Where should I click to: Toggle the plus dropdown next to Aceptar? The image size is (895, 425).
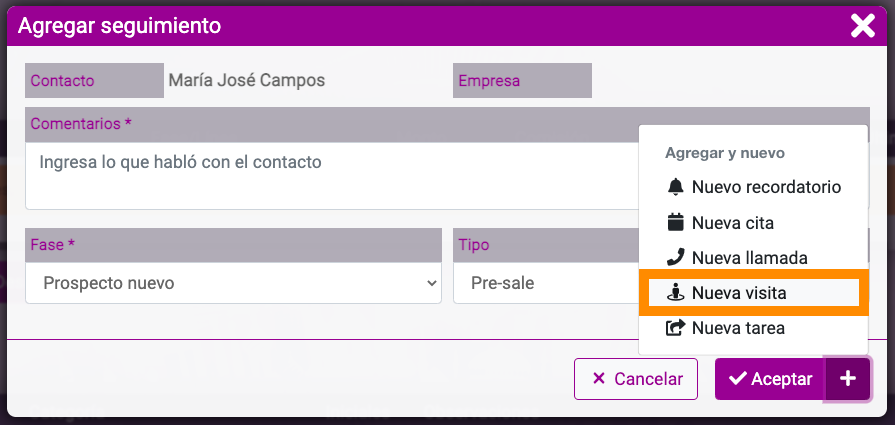tap(848, 379)
